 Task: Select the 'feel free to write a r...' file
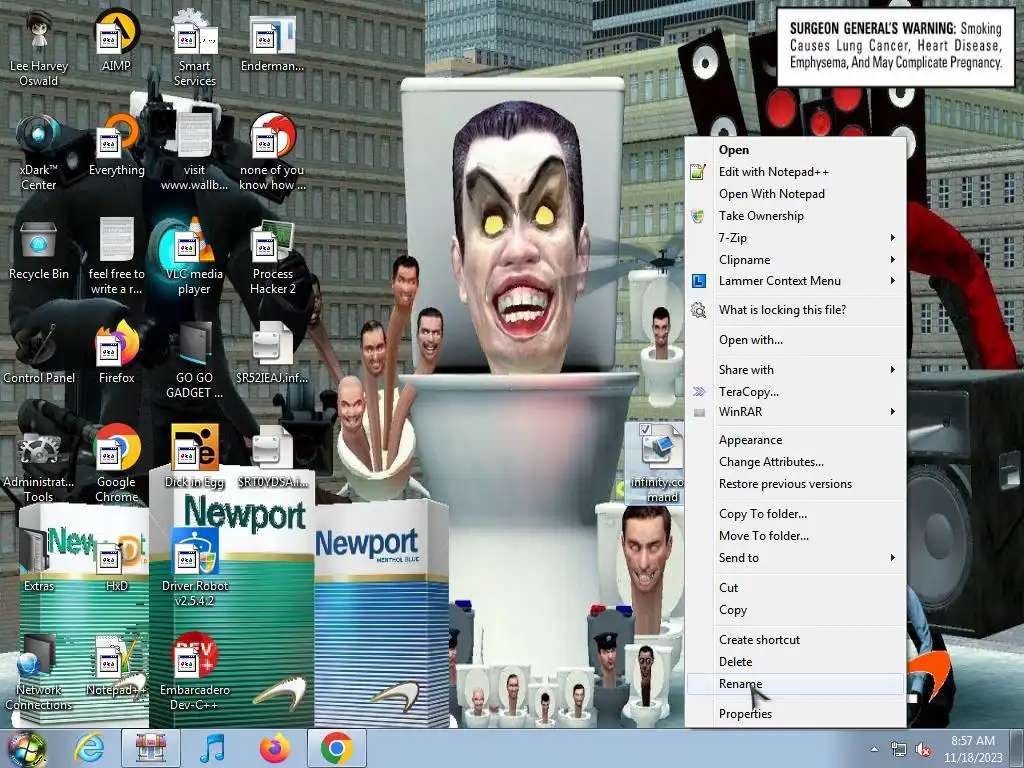click(x=116, y=257)
